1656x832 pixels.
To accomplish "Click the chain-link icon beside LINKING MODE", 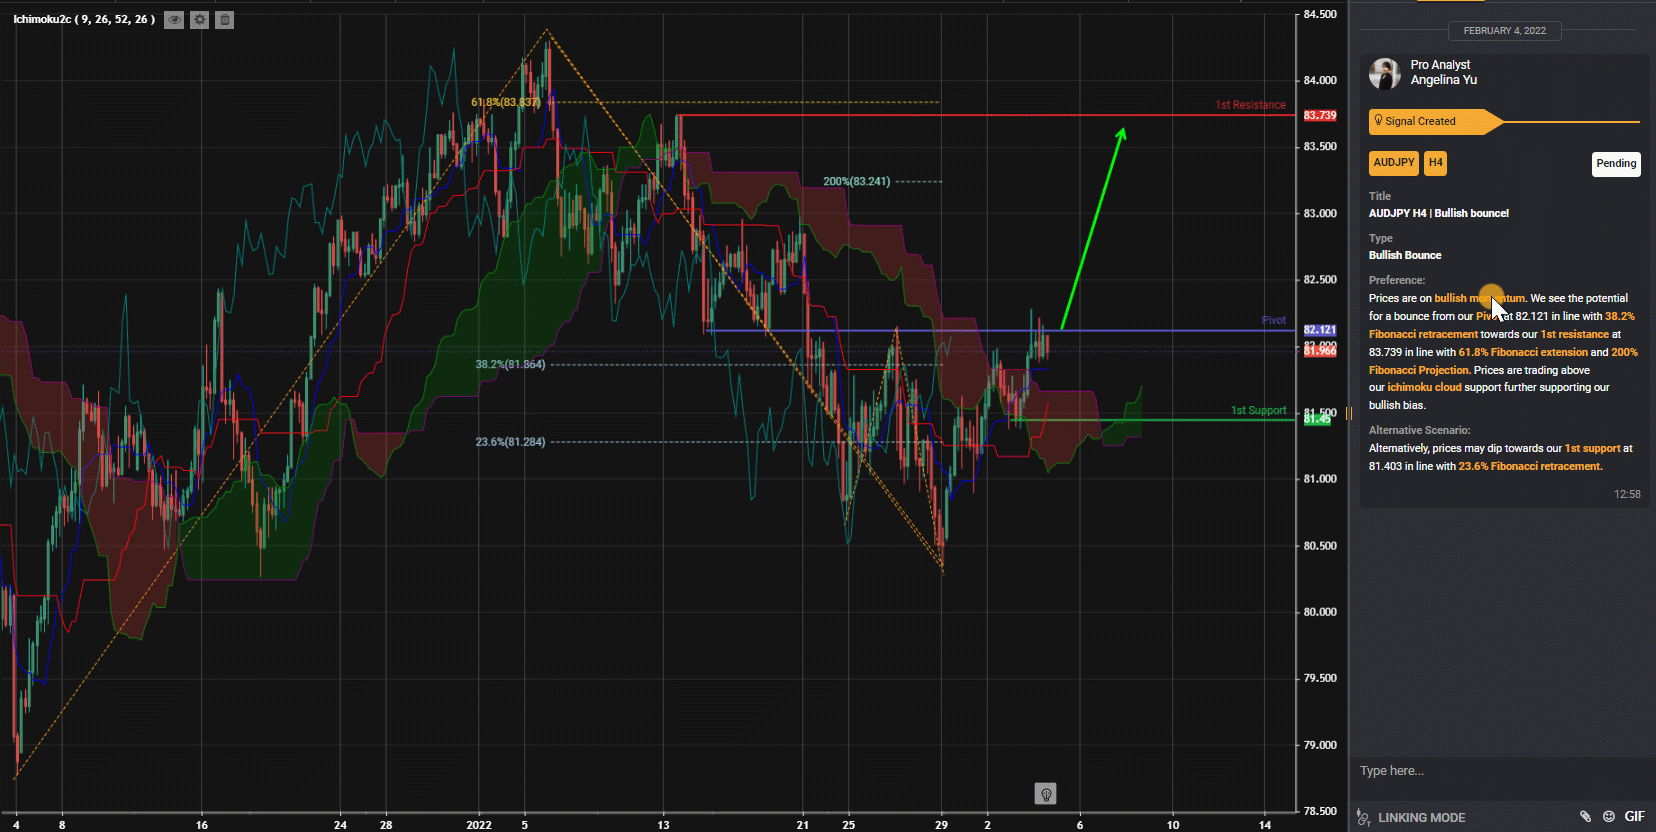I will [x=1364, y=817].
